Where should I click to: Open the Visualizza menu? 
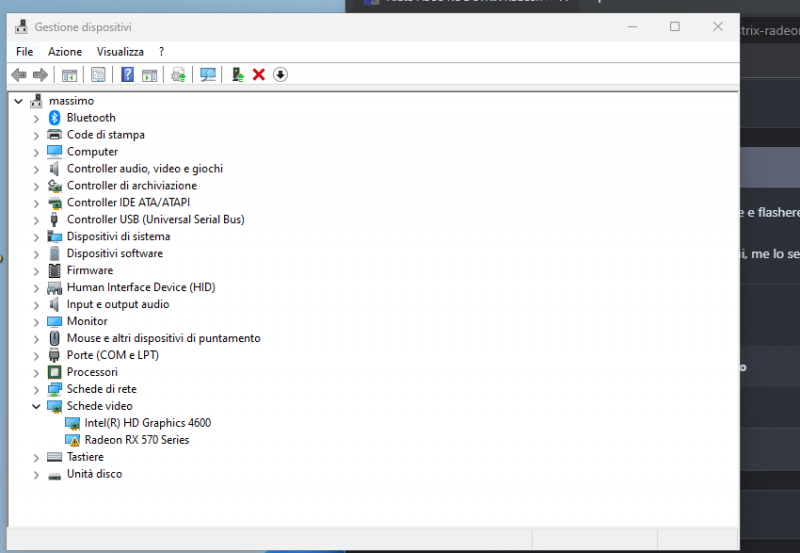[x=120, y=52]
